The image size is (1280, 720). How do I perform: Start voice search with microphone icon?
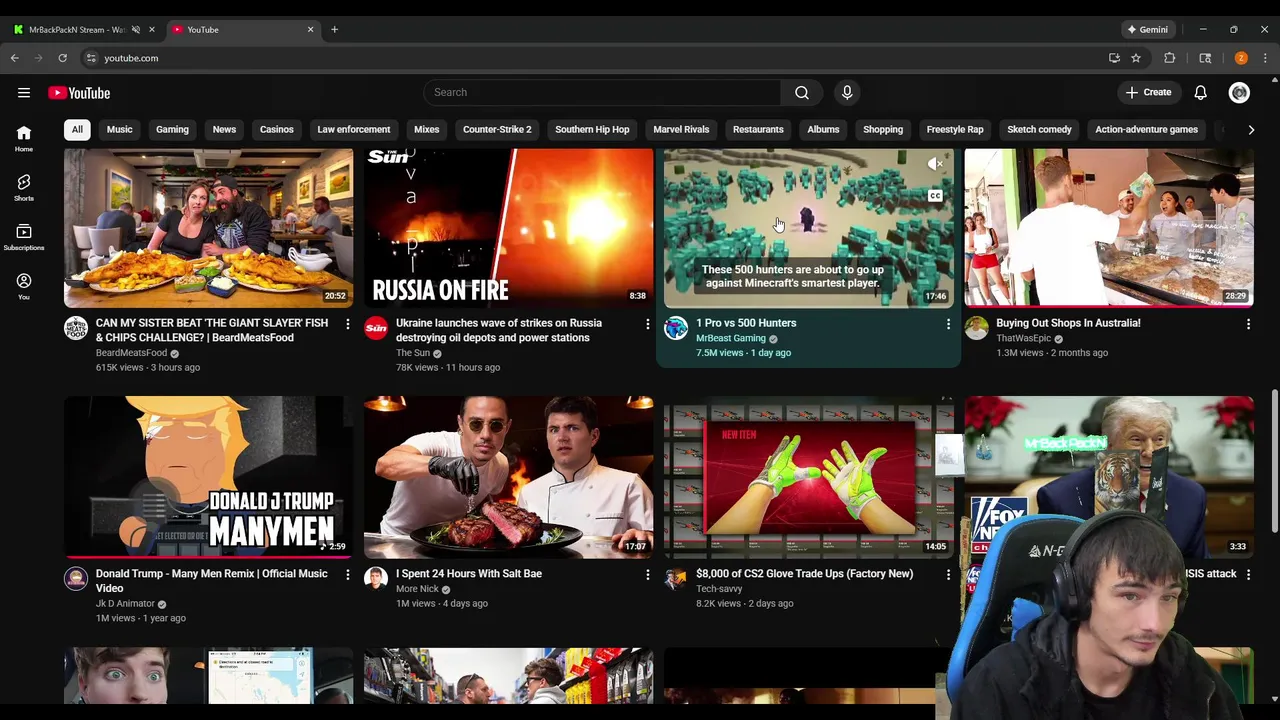tap(847, 93)
